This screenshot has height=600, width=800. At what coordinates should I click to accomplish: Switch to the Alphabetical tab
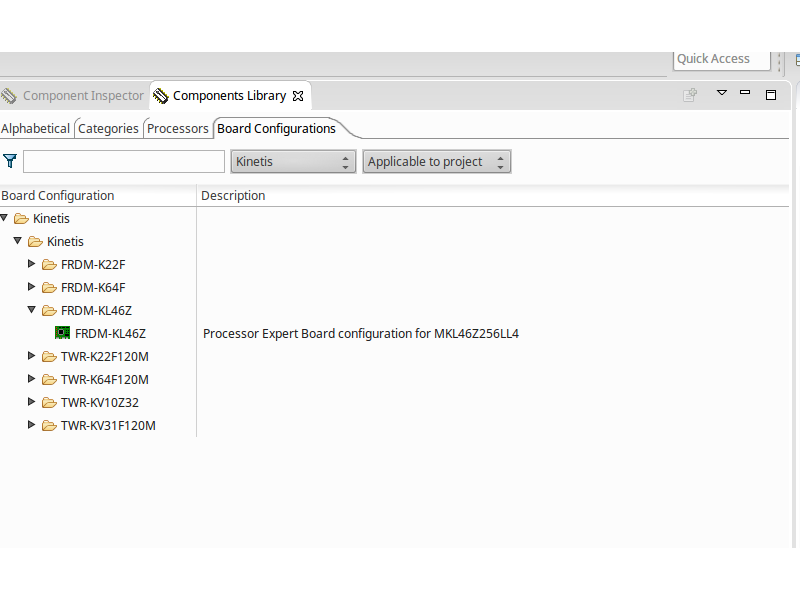(35, 128)
